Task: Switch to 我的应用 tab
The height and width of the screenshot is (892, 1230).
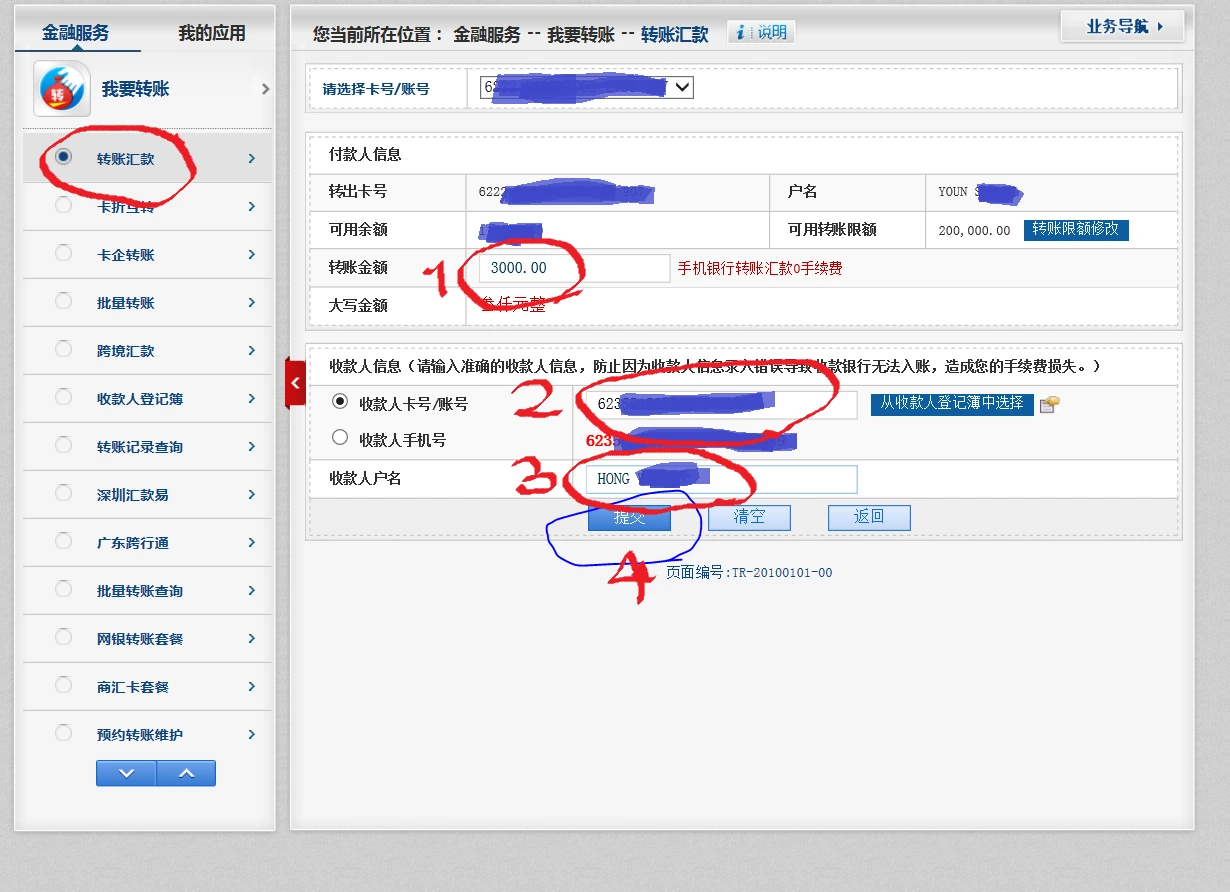Action: coord(212,33)
